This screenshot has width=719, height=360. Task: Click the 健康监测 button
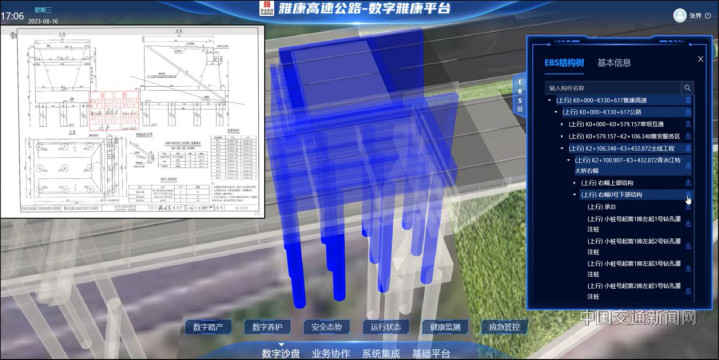[445, 327]
